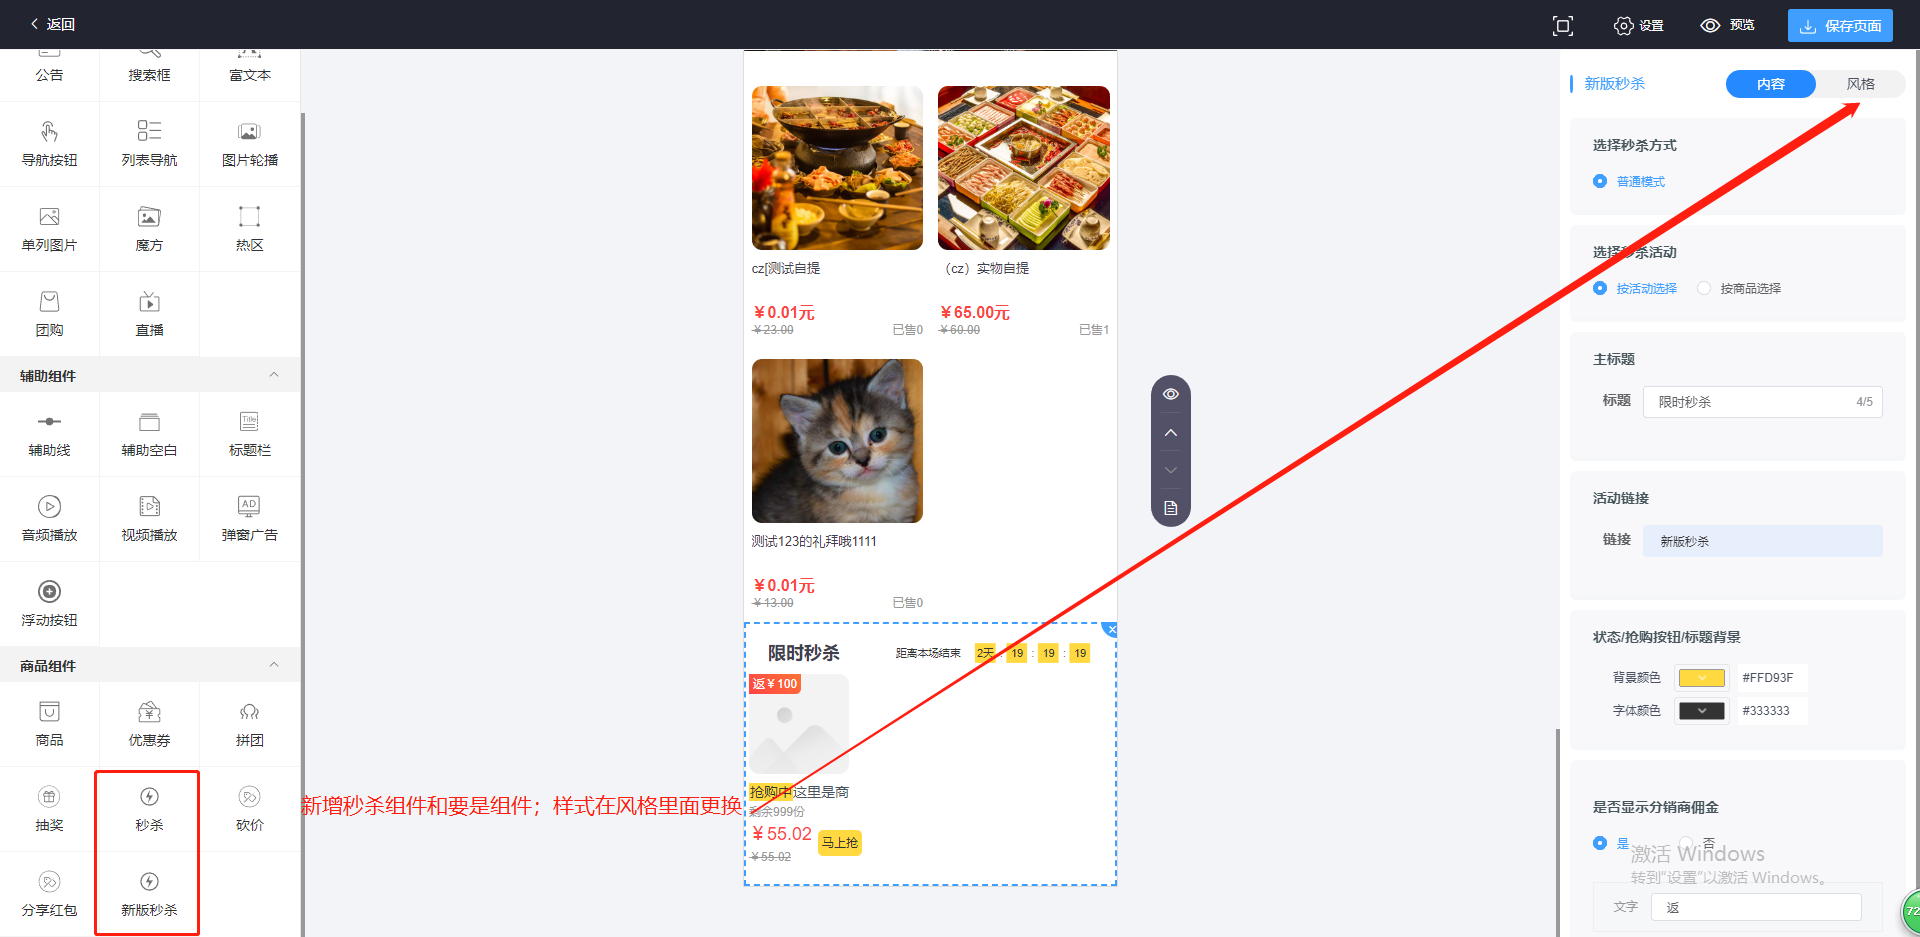
Task: Select the 秒杀 component icon
Action: 149,797
